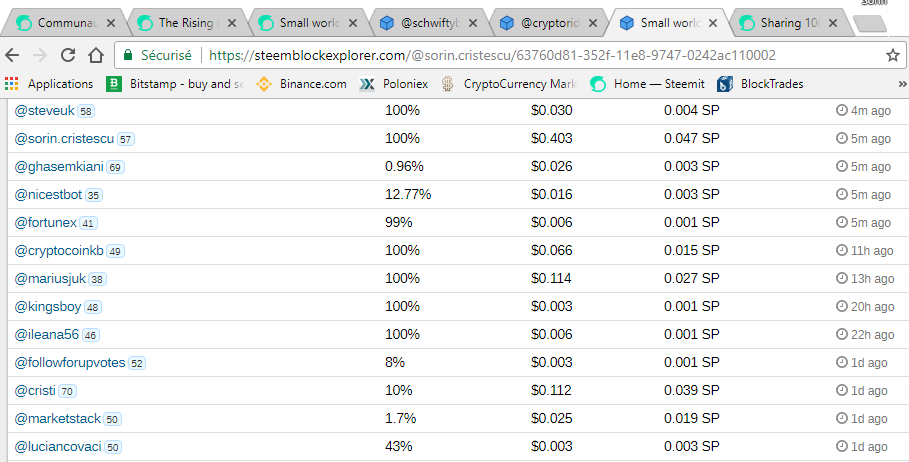The height and width of the screenshot is (462, 909).
Task: Open the Applications shortcut
Action: pos(49,84)
